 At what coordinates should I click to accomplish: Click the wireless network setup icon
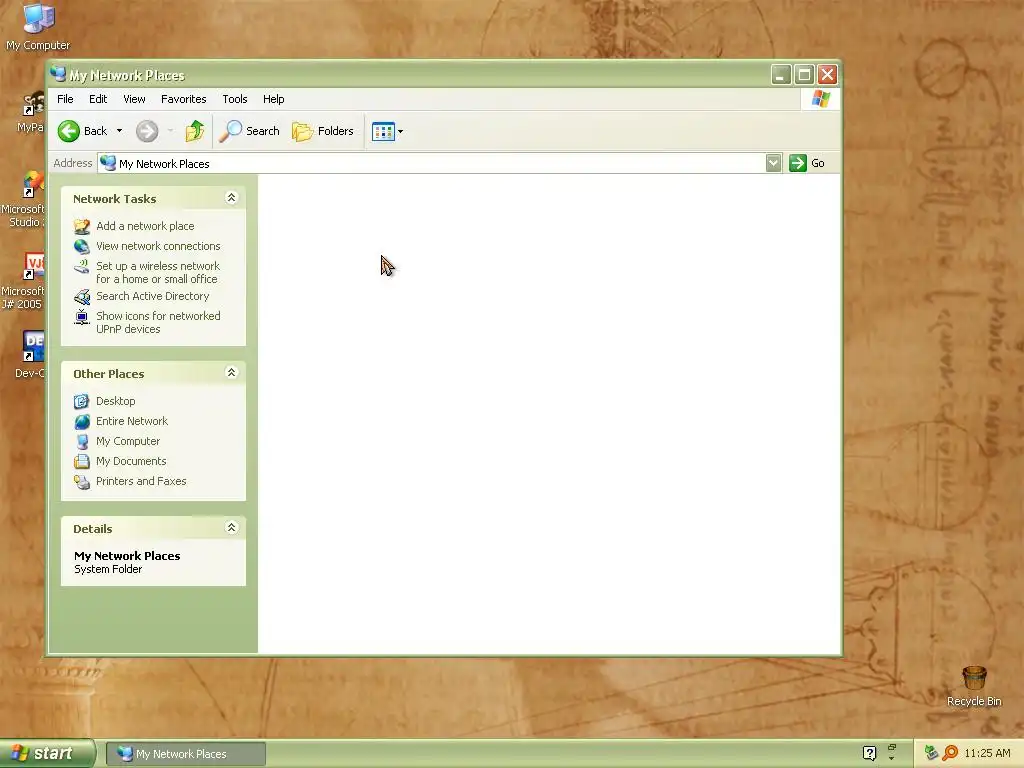(x=82, y=266)
